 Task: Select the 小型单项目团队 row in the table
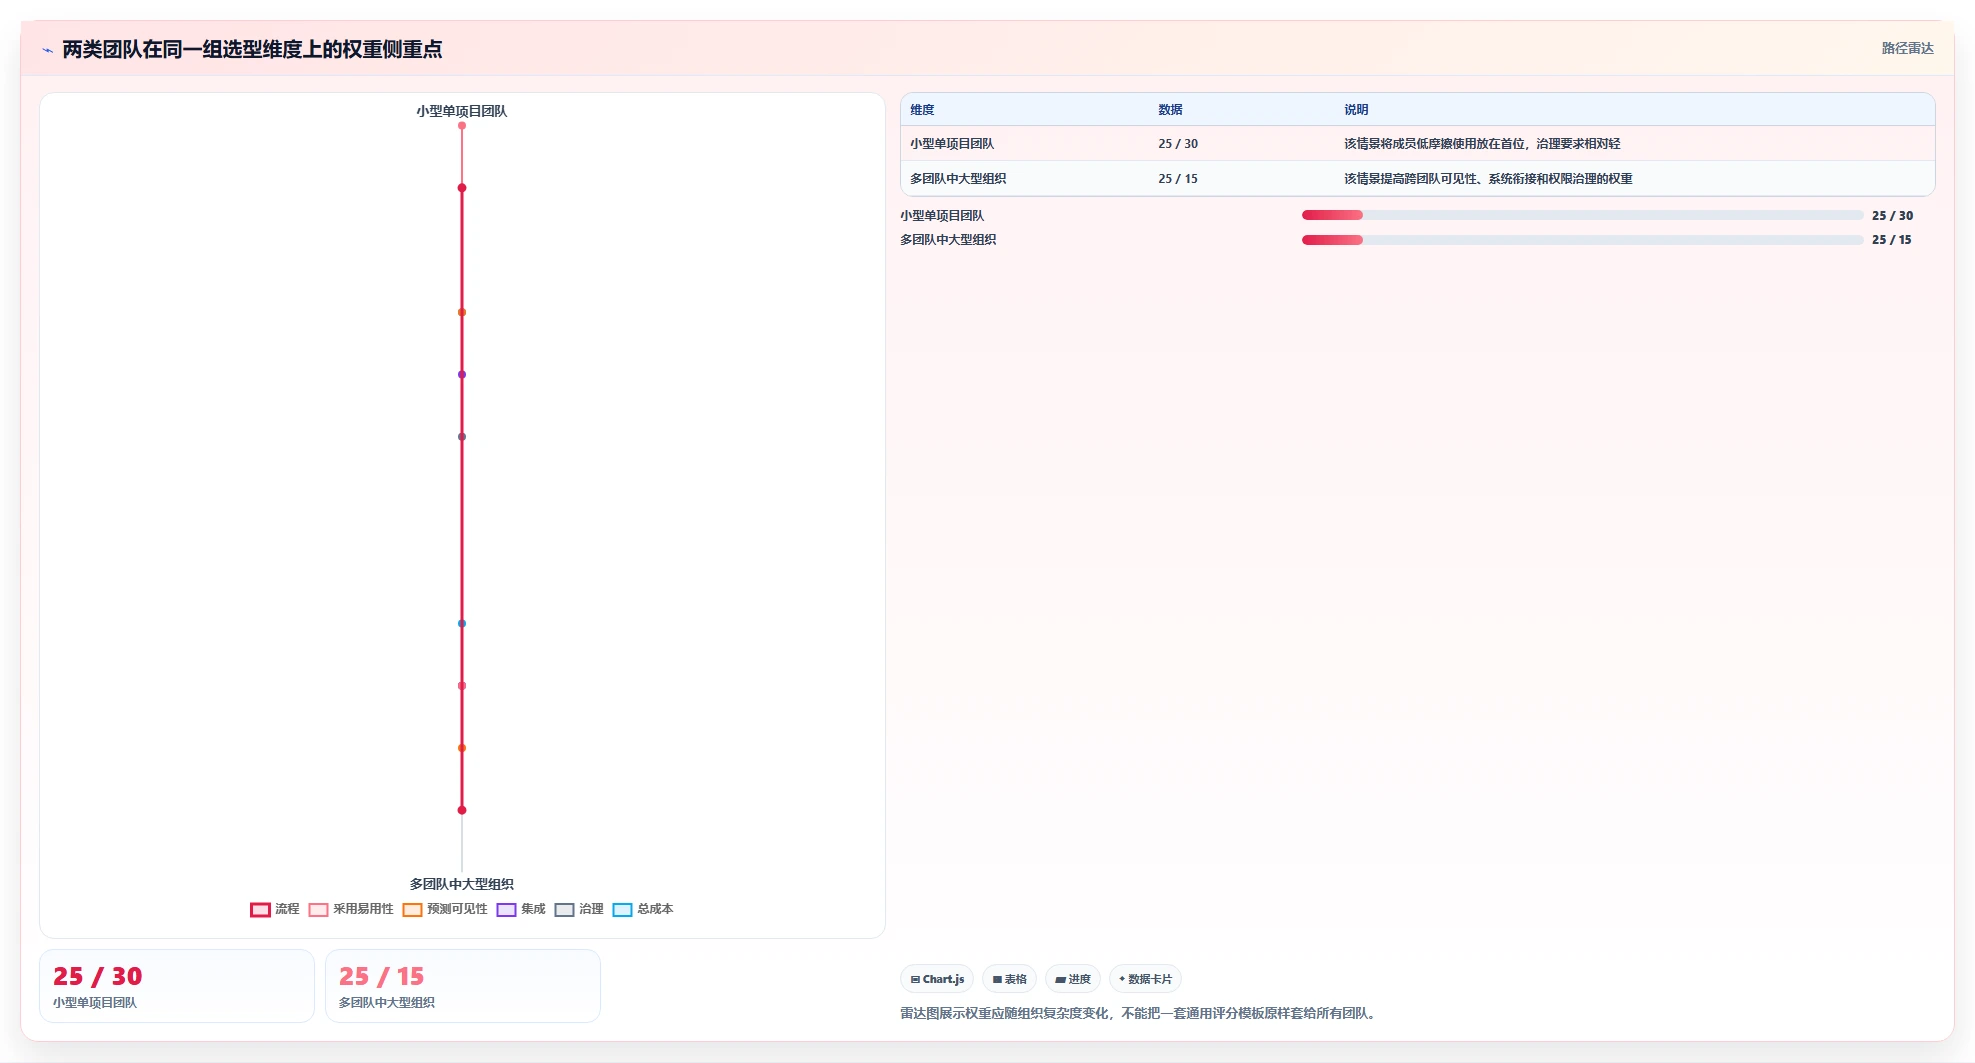(x=1417, y=144)
